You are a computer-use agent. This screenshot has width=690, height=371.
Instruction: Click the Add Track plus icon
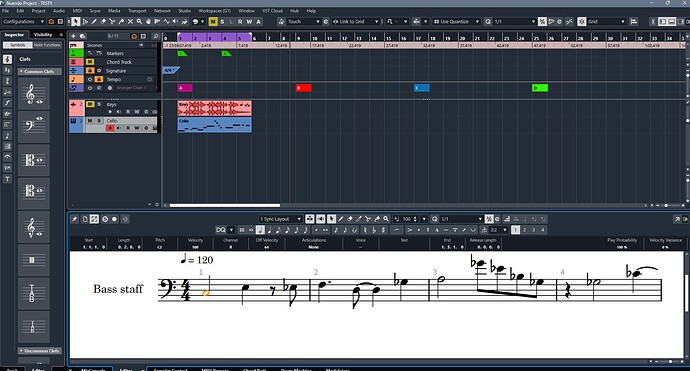73,36
